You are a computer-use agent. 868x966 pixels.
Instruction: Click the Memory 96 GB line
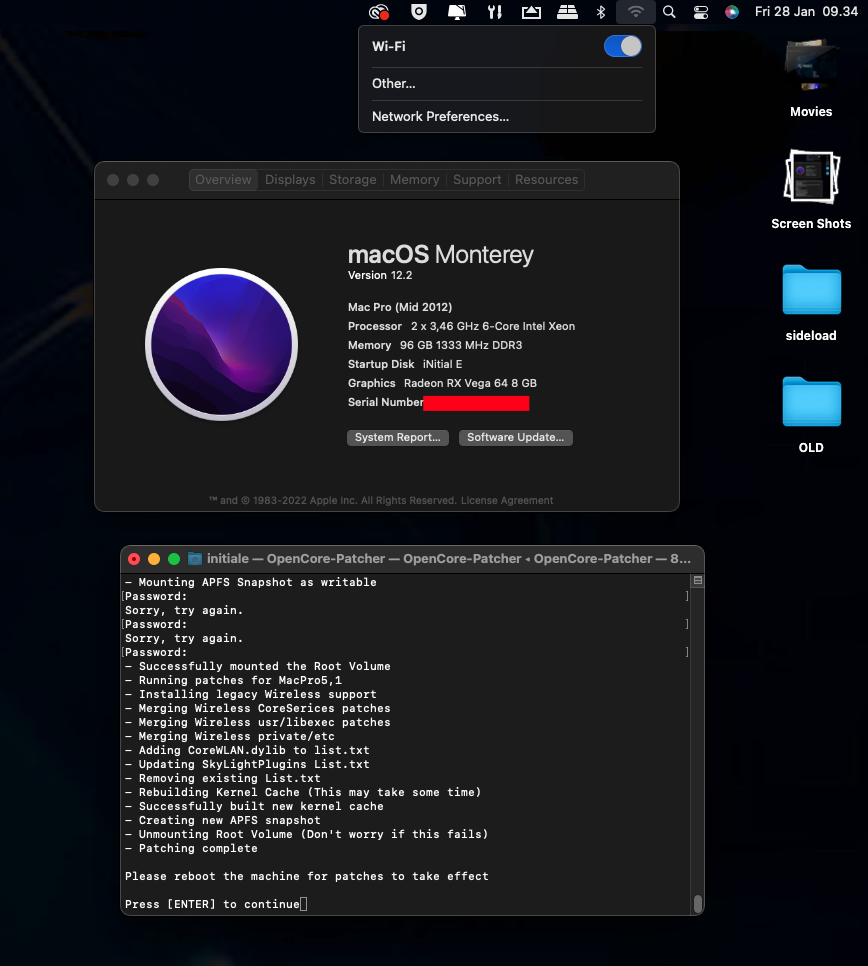click(x=435, y=345)
